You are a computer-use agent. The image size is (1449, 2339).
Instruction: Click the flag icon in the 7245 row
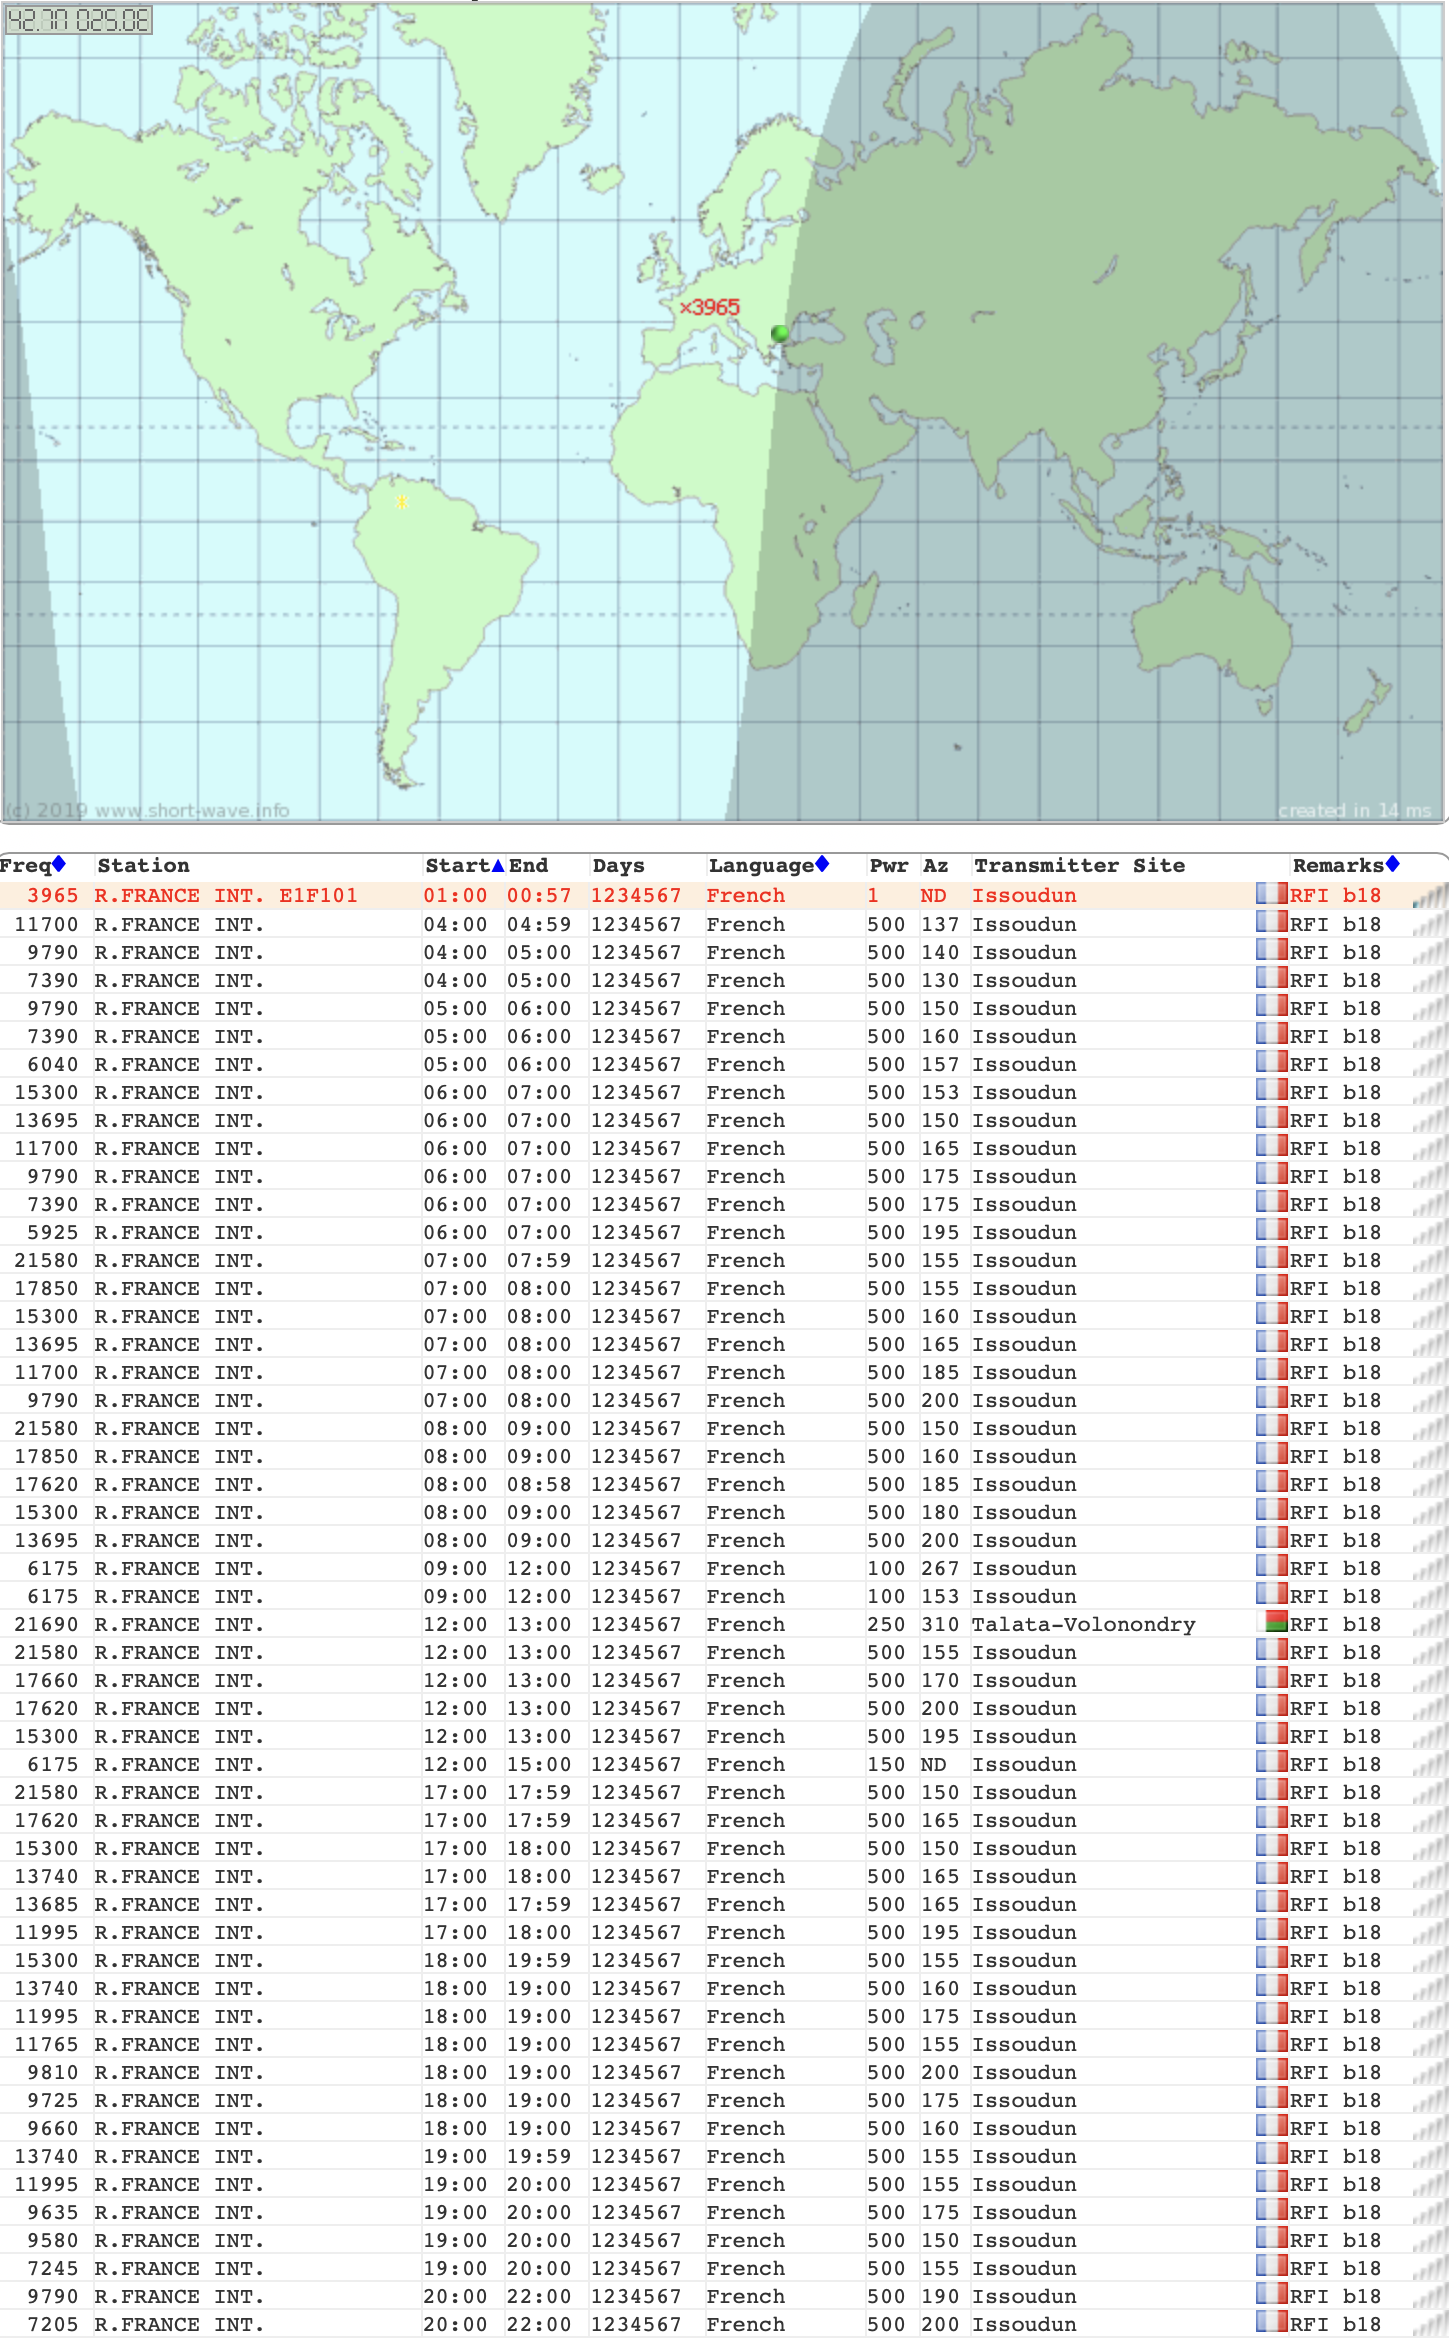[1272, 2266]
